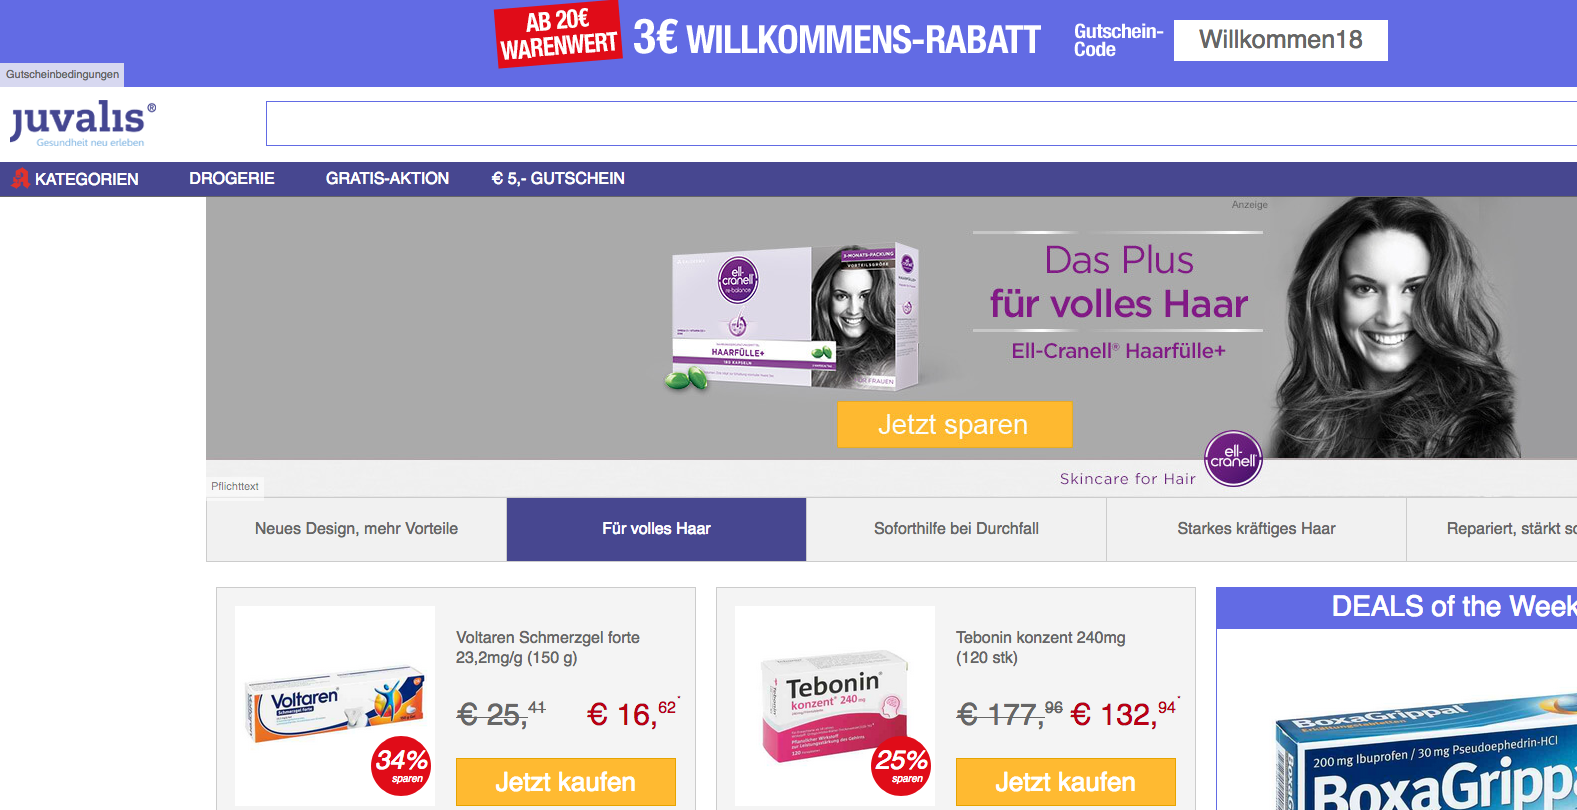Click the juvalis logo
The image size is (1577, 810).
tap(83, 123)
